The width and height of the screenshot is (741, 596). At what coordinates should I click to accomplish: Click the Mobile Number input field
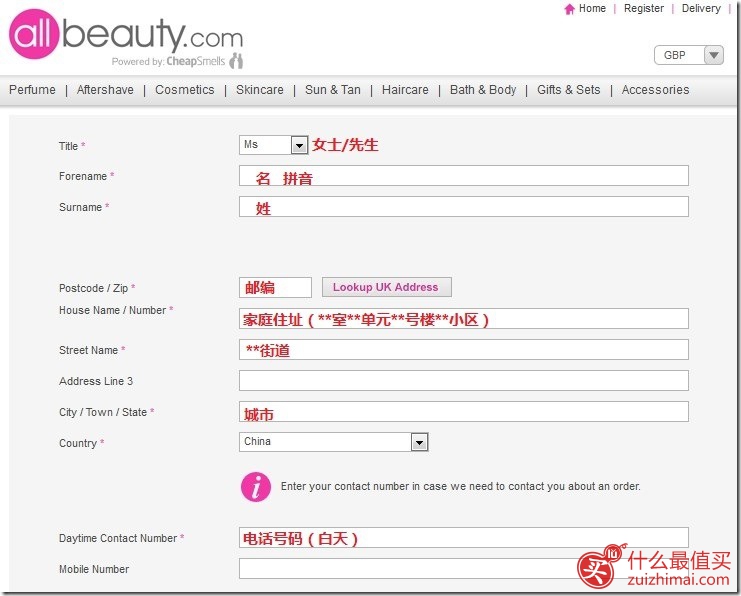464,569
